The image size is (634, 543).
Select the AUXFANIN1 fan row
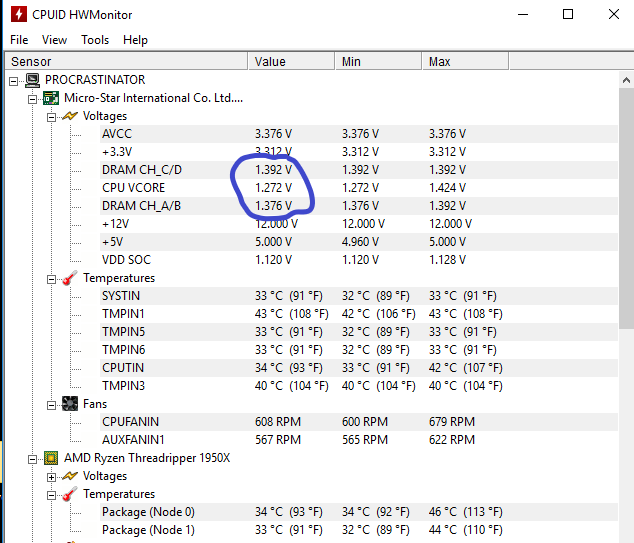click(359, 439)
